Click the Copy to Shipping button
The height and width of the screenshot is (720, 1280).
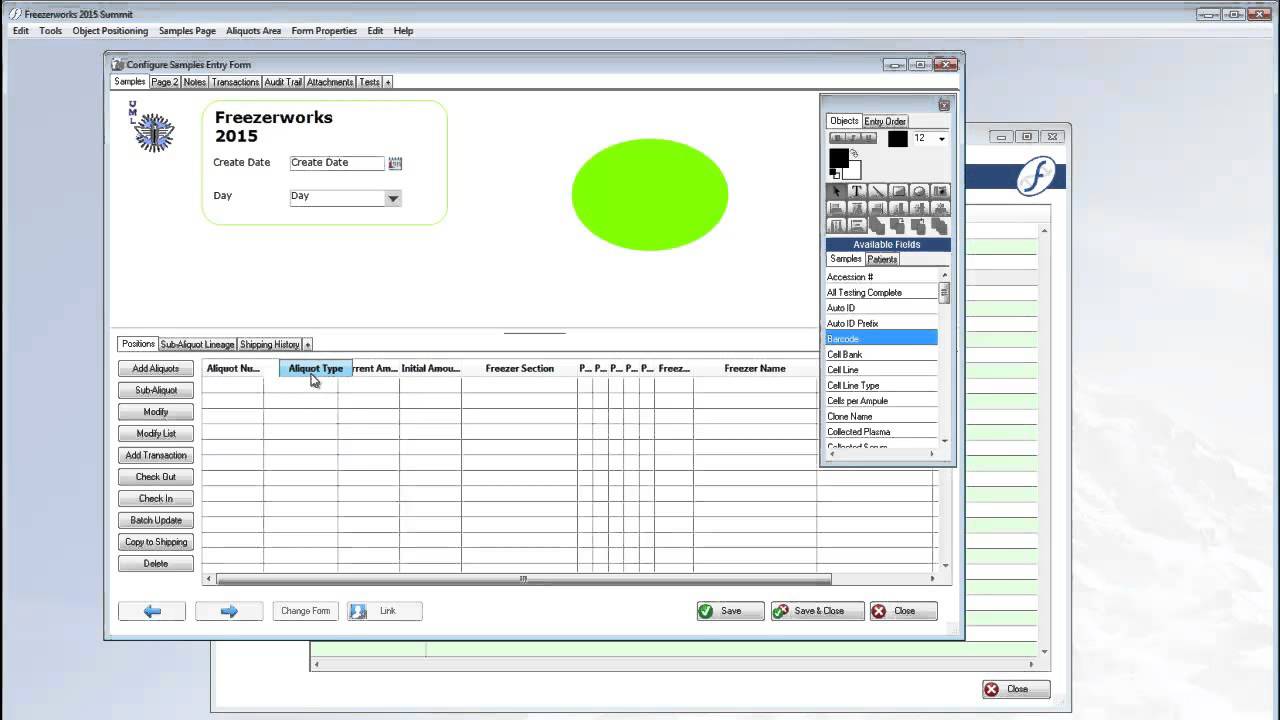(156, 542)
